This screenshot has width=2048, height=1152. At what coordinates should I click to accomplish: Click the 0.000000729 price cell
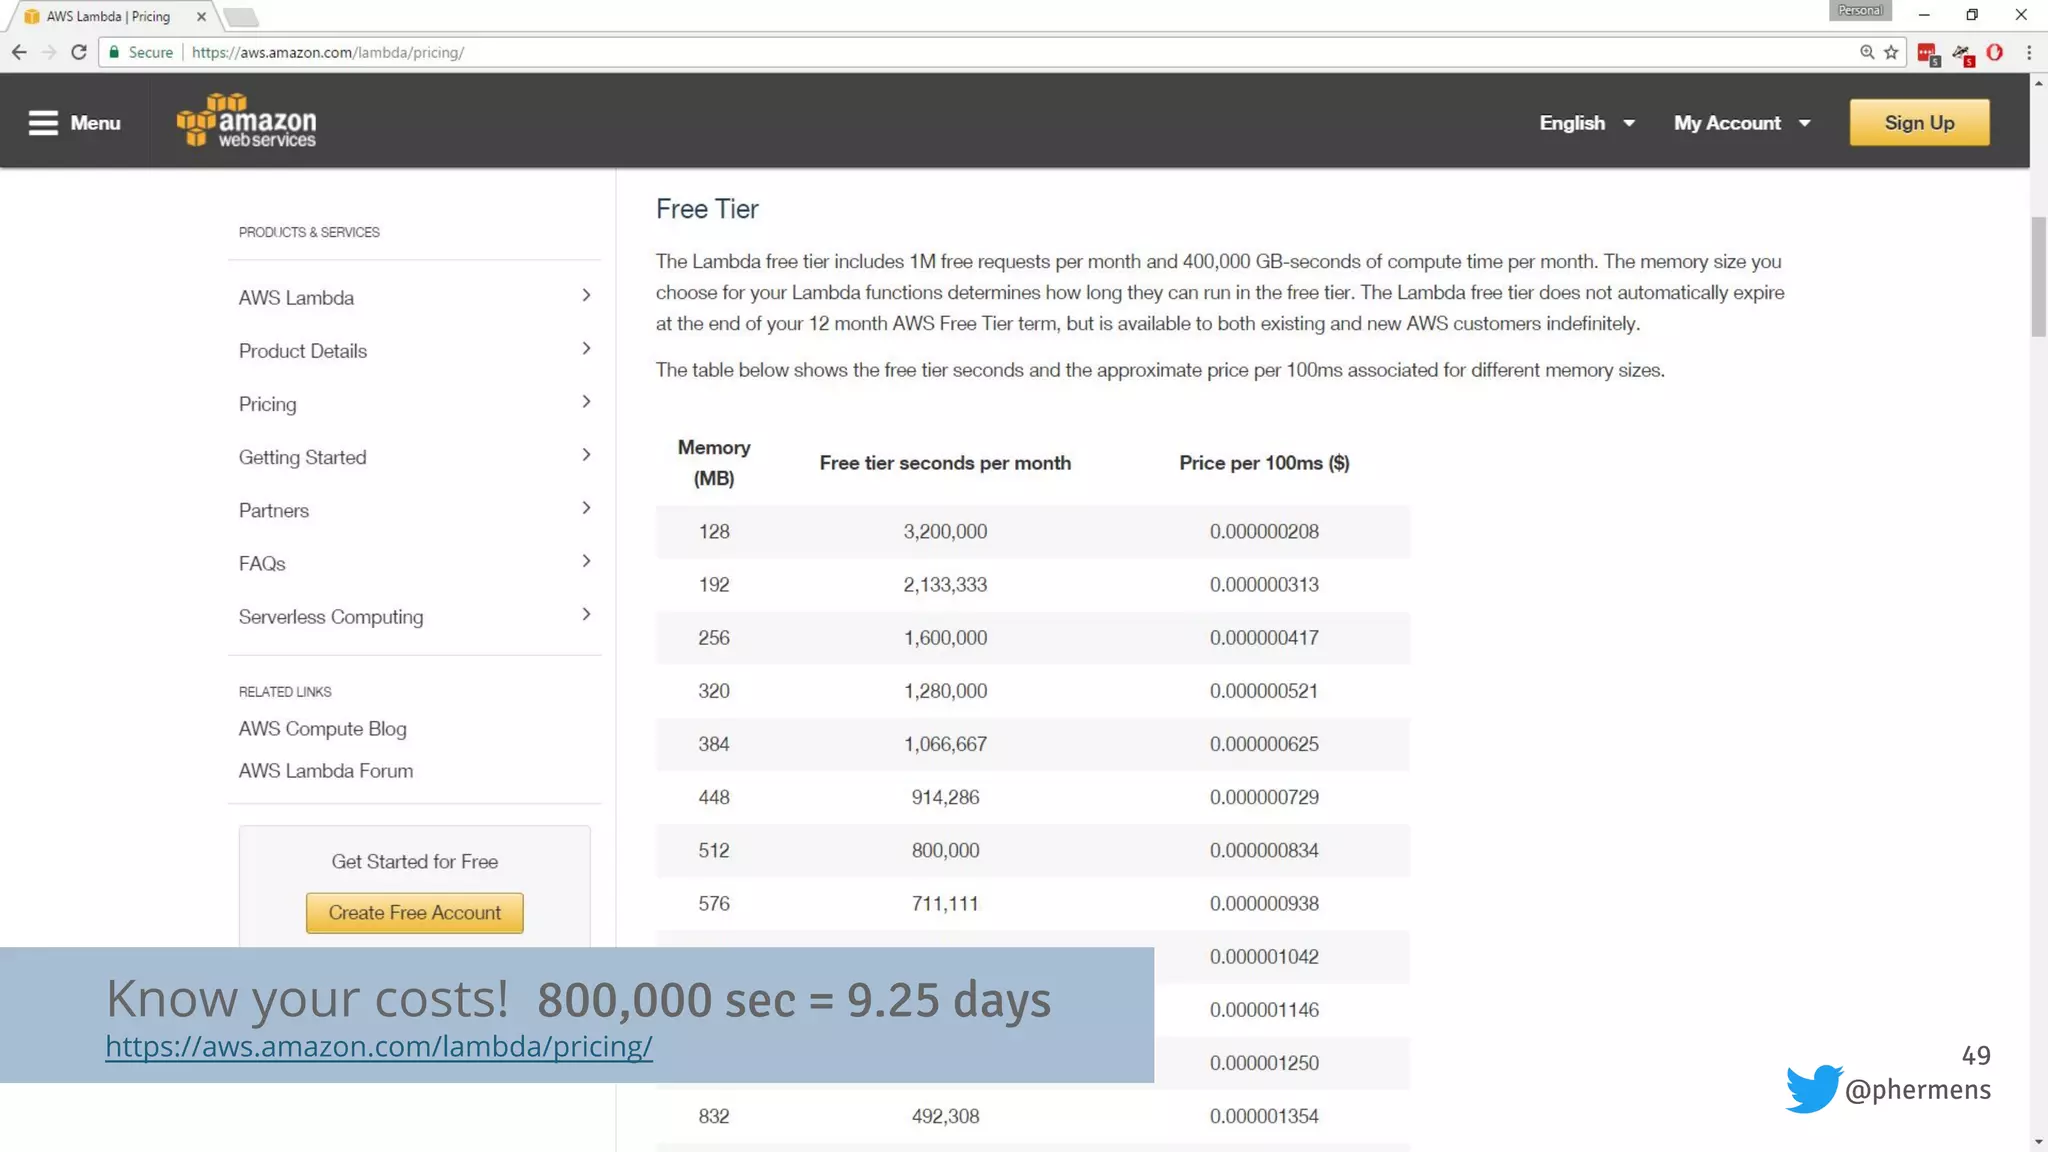(x=1264, y=796)
